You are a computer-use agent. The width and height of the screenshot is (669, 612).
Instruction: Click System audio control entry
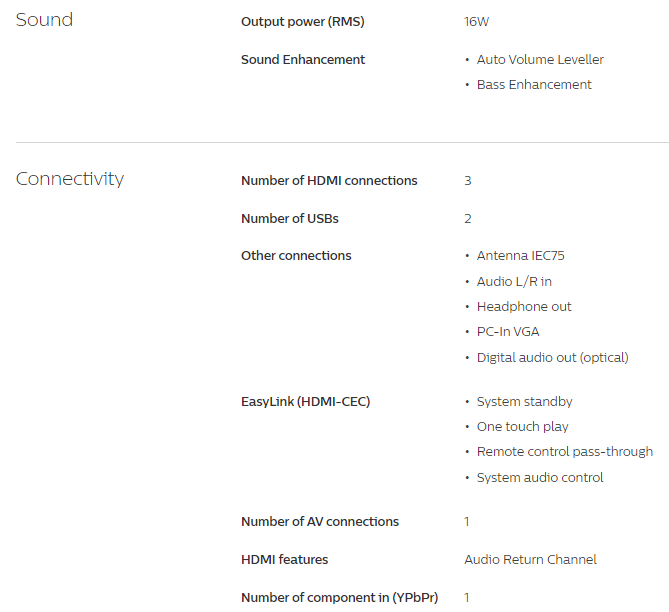[x=540, y=478]
